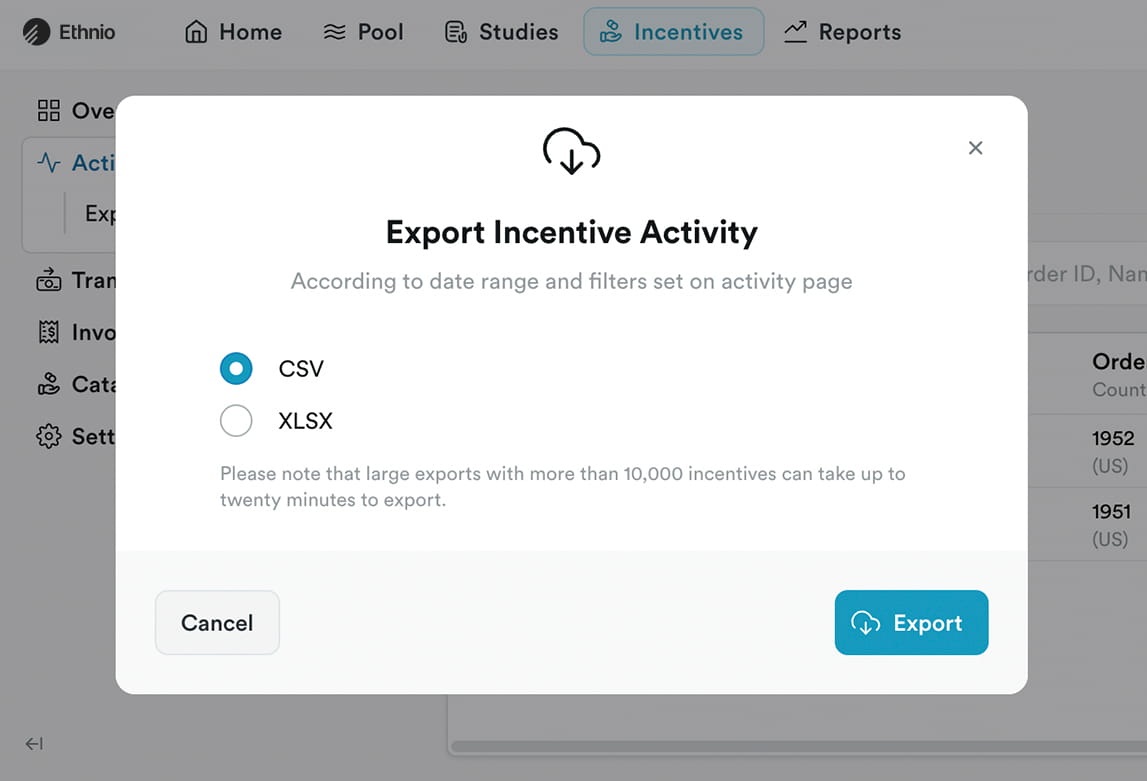Screen dimensions: 1147x781
Task: Open Reports from the top navigation
Action: click(x=843, y=32)
